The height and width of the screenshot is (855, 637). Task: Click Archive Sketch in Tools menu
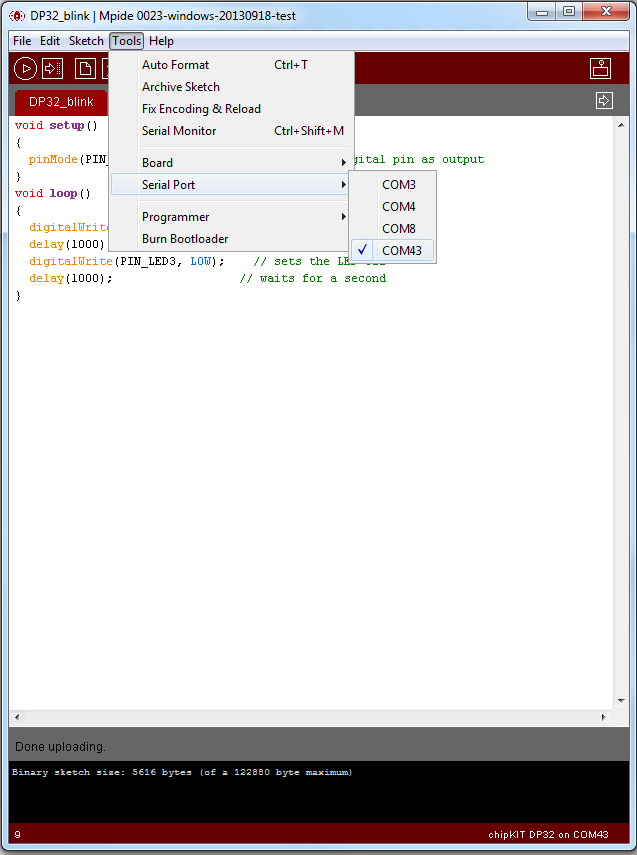pos(181,87)
